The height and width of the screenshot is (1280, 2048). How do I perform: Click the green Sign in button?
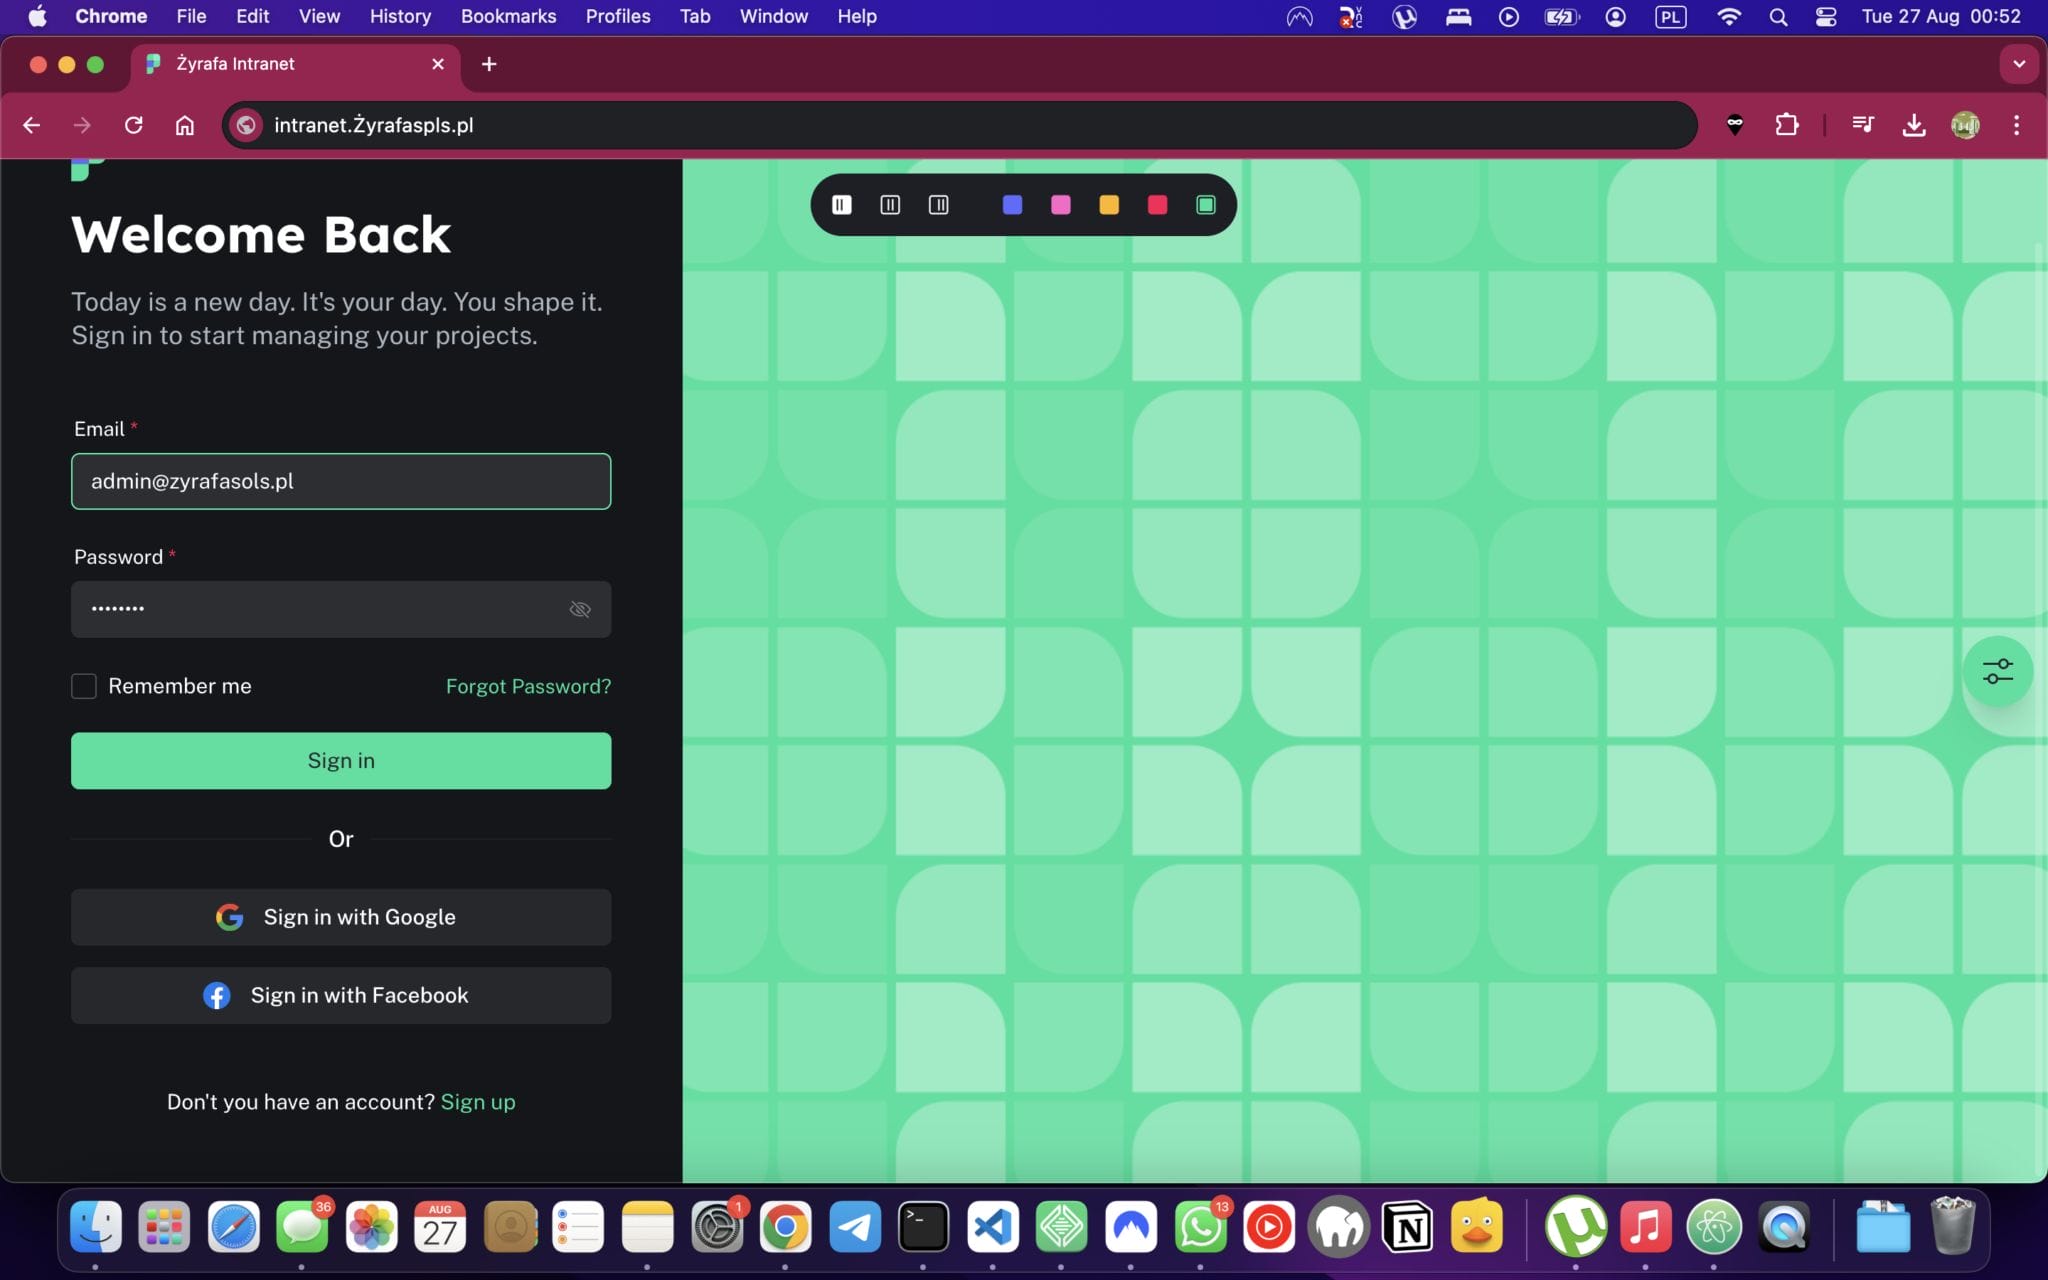[341, 761]
